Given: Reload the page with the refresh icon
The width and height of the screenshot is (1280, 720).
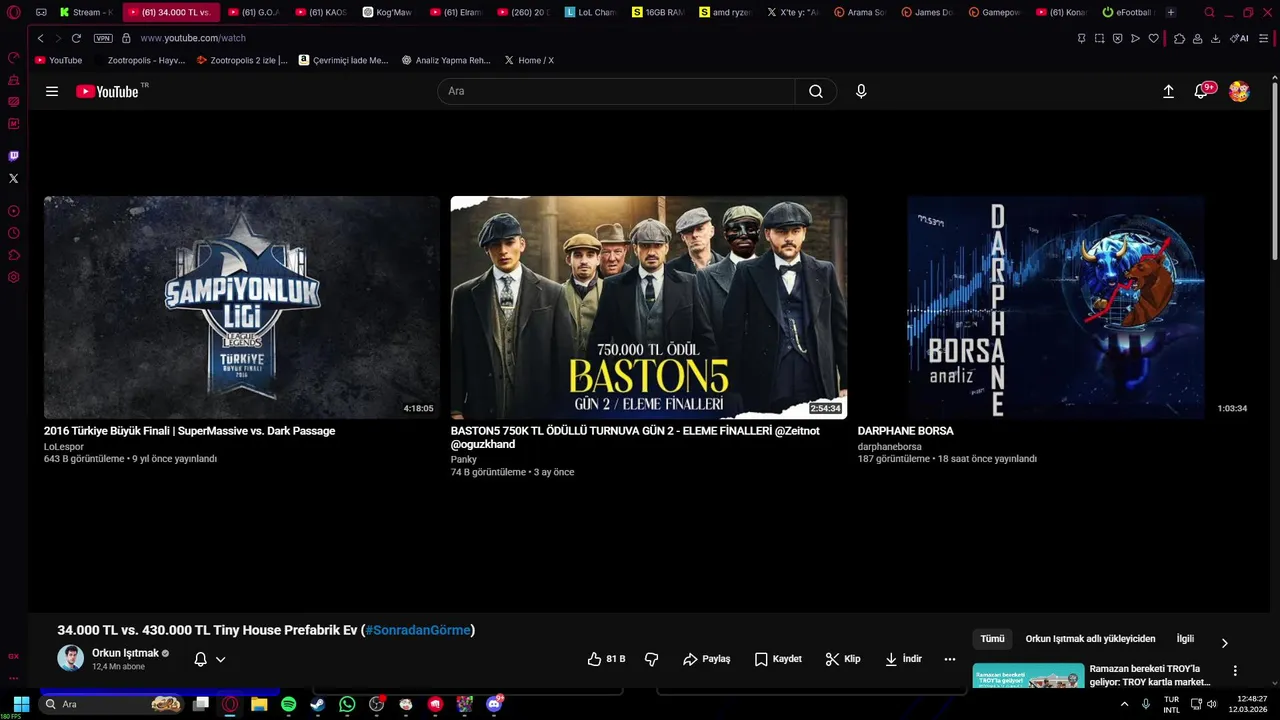Looking at the screenshot, I should (76, 38).
